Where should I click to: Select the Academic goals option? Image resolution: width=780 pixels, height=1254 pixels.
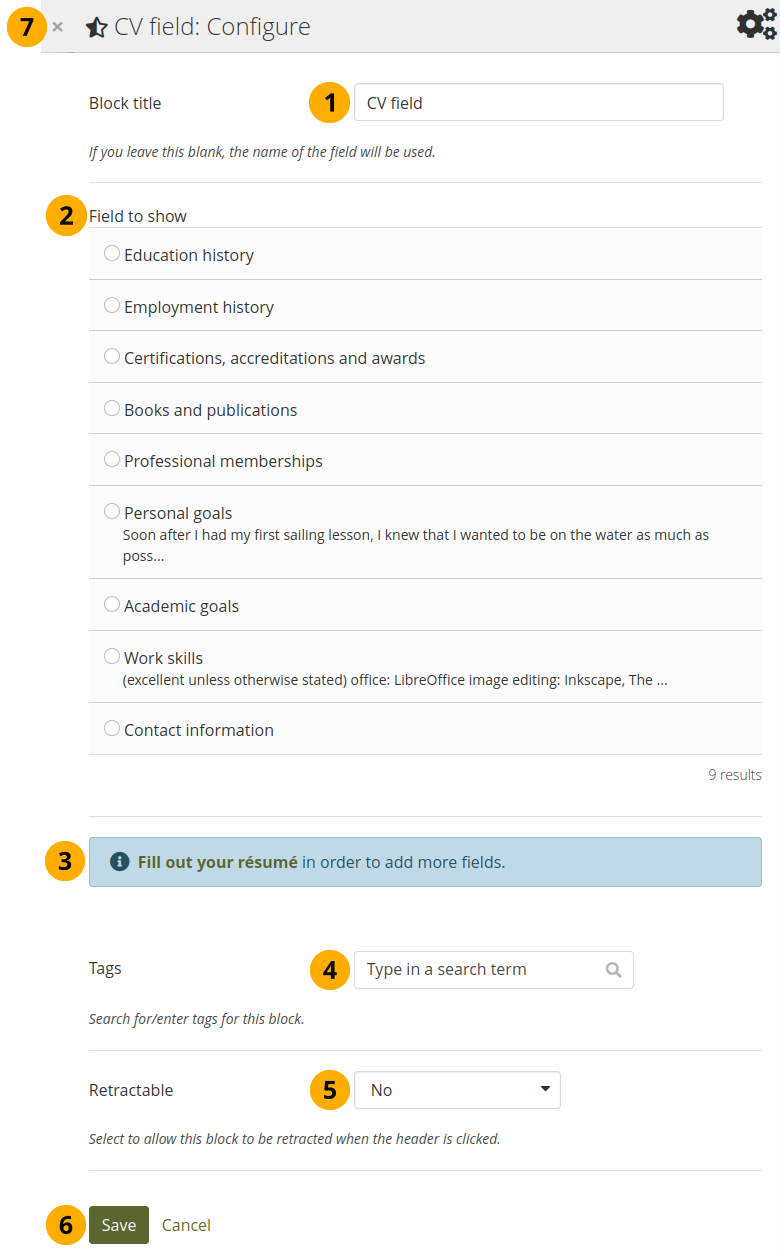(112, 605)
